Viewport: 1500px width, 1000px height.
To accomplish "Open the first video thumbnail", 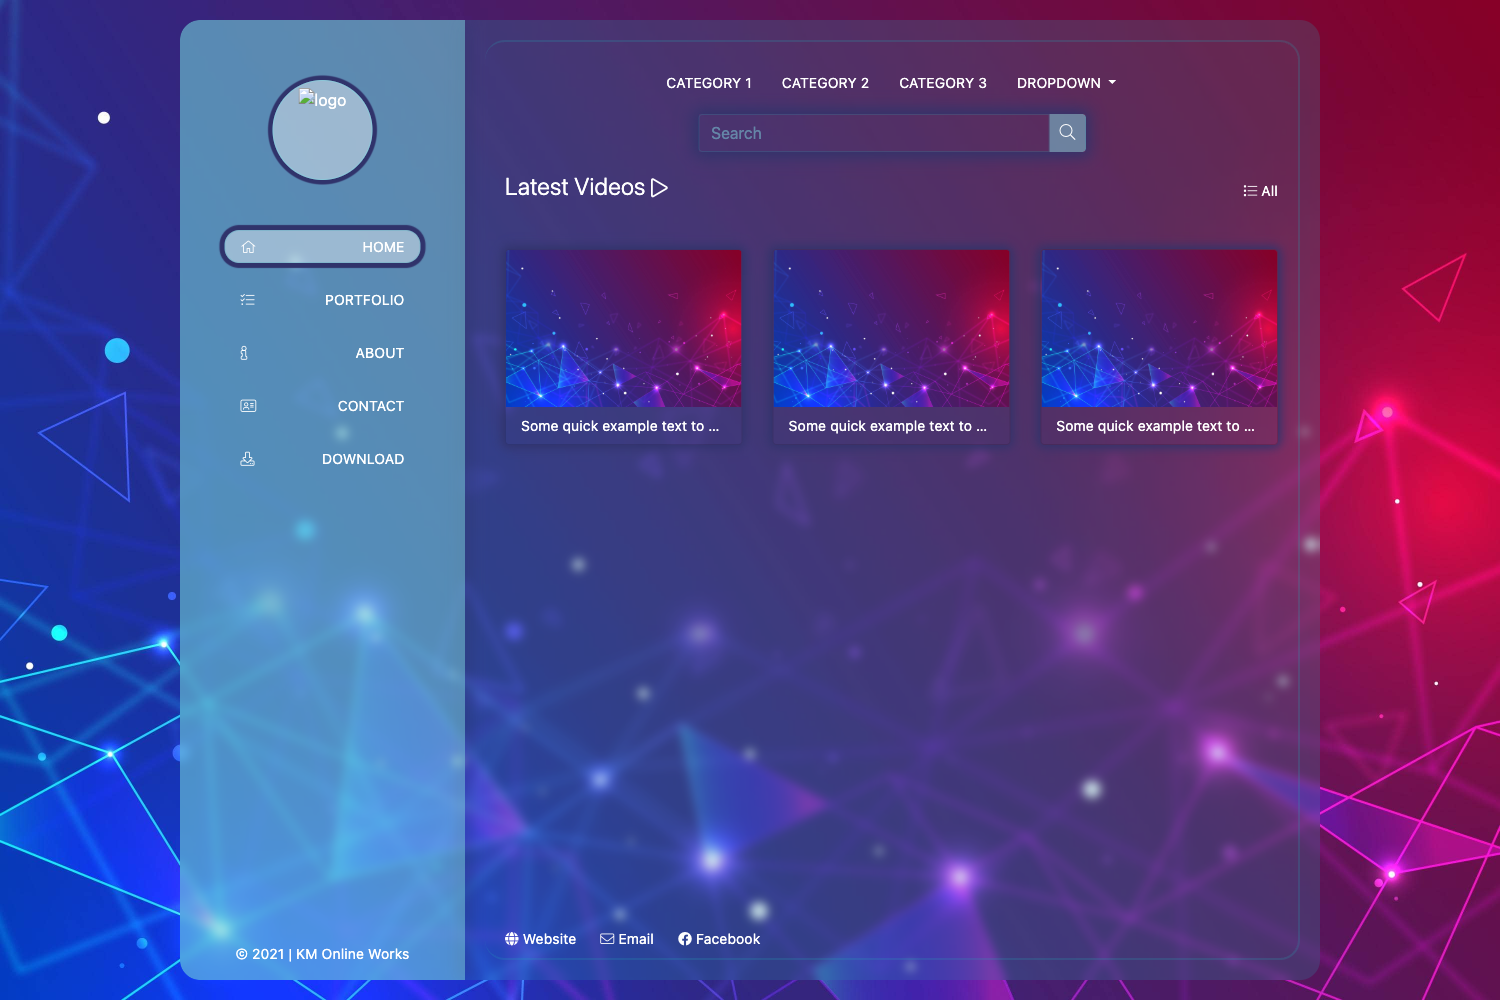I will click(x=623, y=328).
